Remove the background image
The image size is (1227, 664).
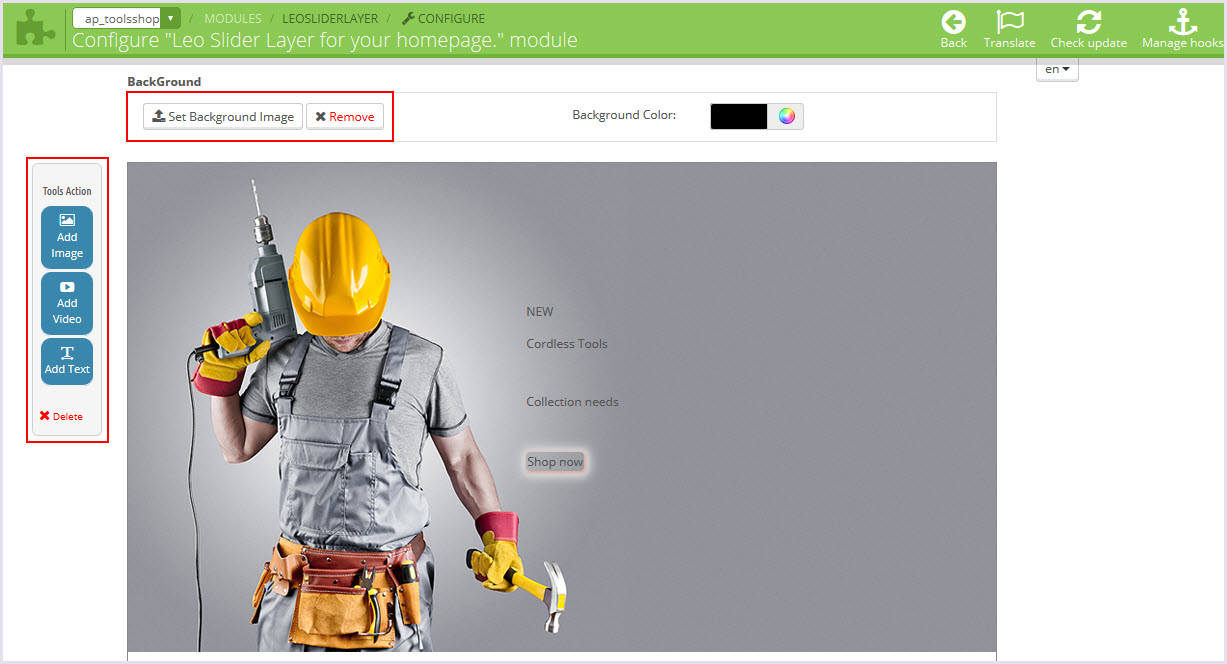click(x=345, y=116)
